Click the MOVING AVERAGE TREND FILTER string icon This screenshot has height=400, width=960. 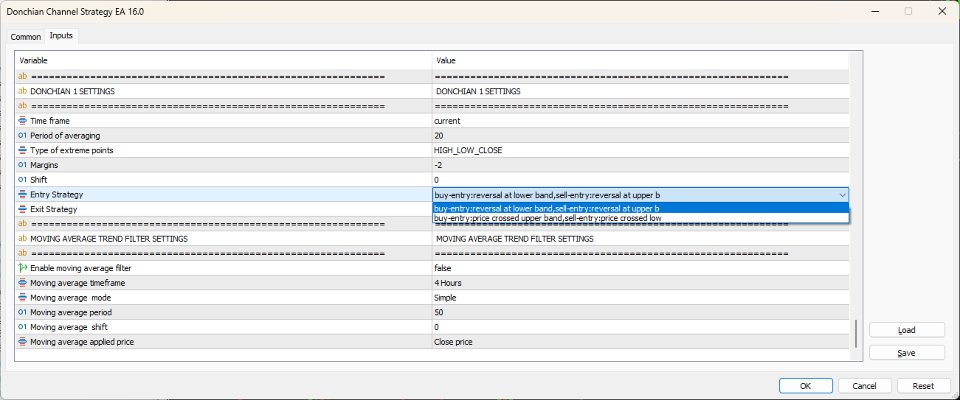23,239
